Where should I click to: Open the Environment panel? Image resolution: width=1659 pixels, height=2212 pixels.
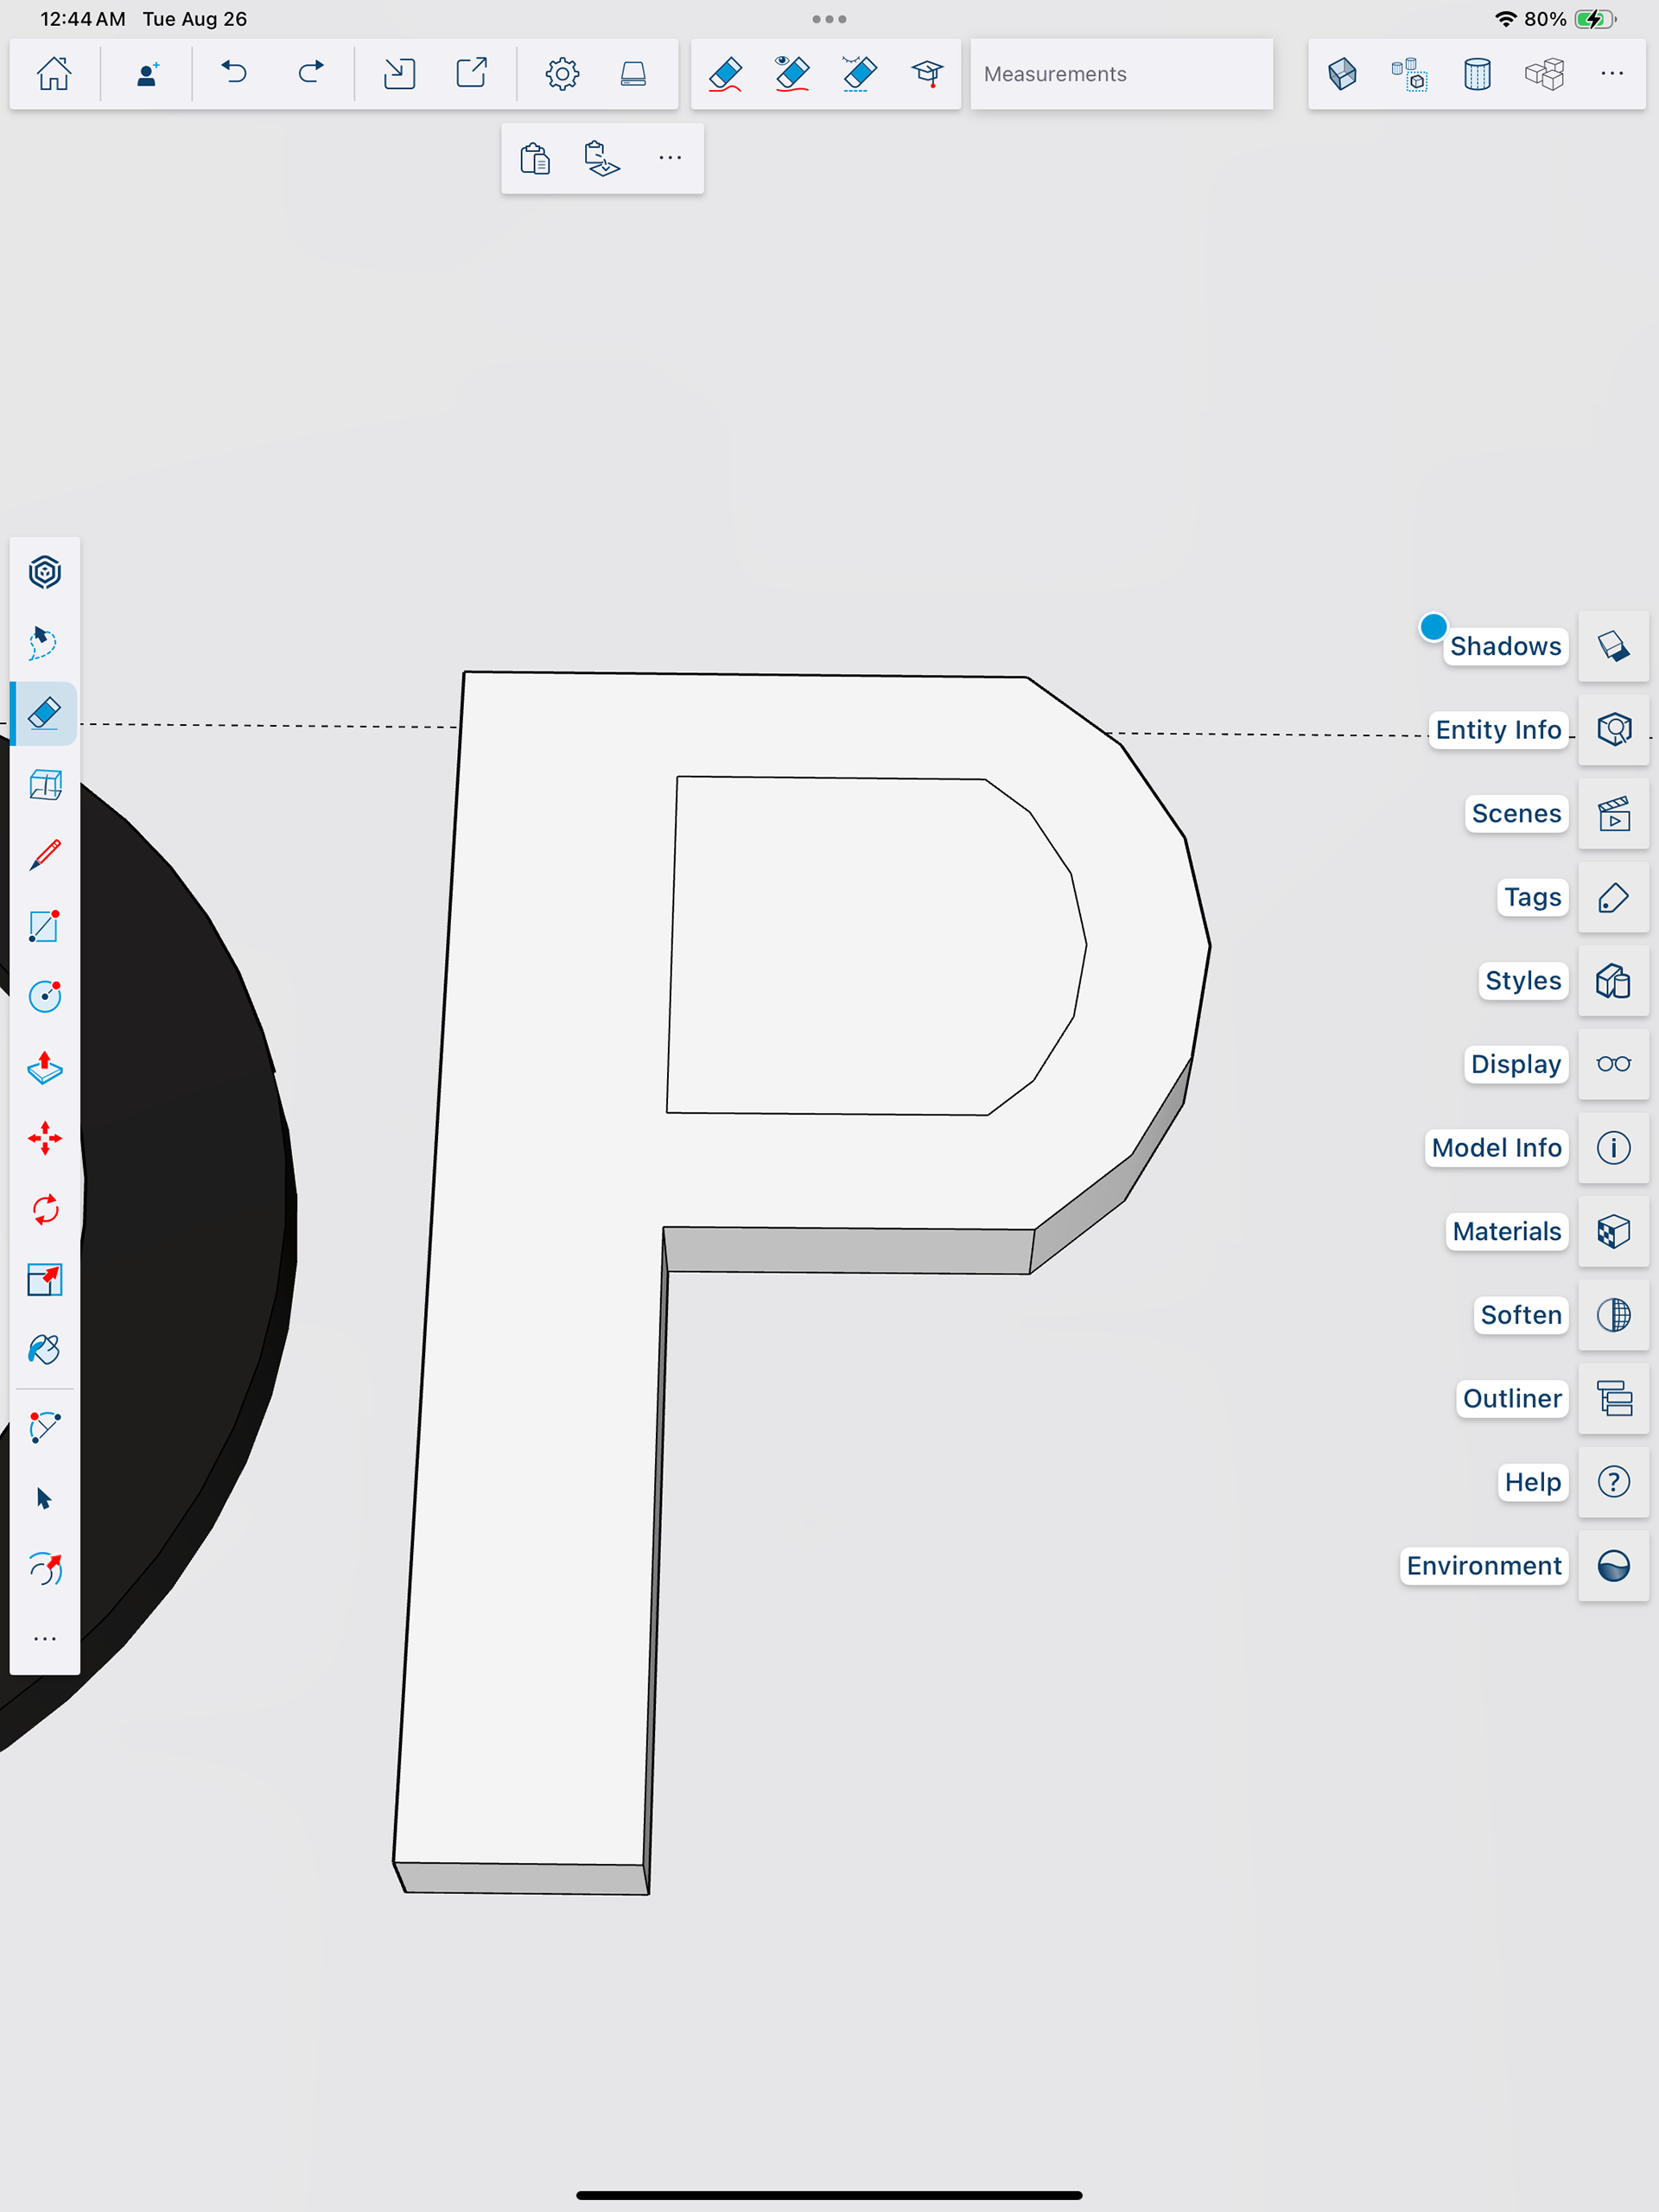(x=1612, y=1566)
